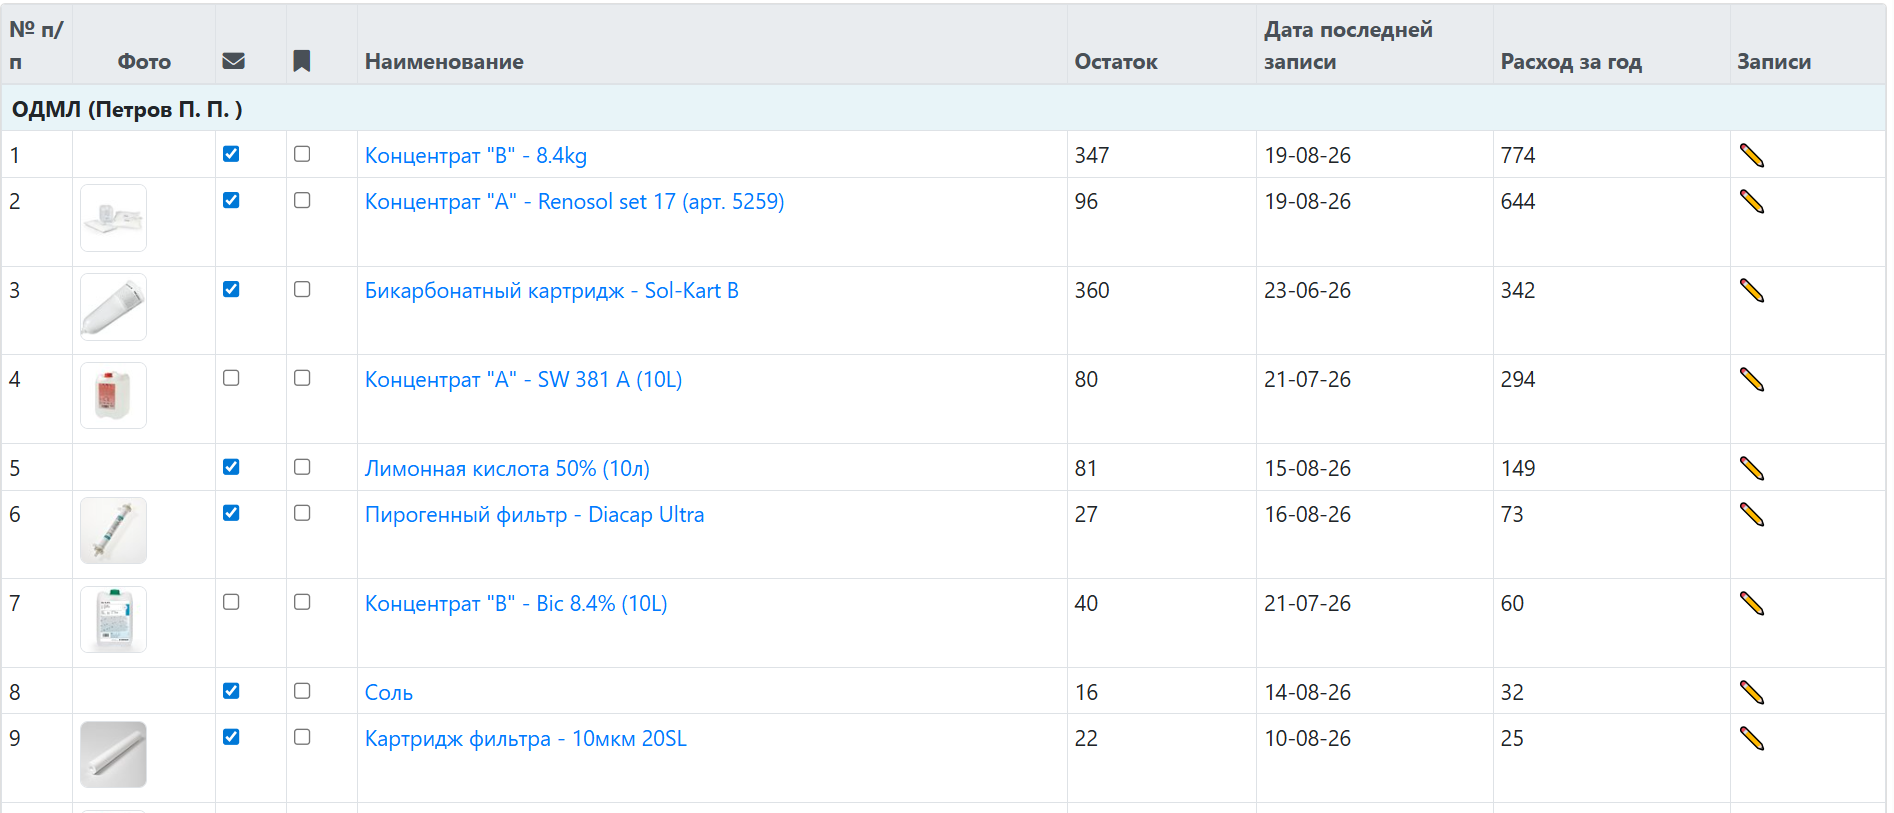Open Картридж фильтра - 10мкм 20SL link
Viewport: 1894px width, 813px height.
click(526, 738)
